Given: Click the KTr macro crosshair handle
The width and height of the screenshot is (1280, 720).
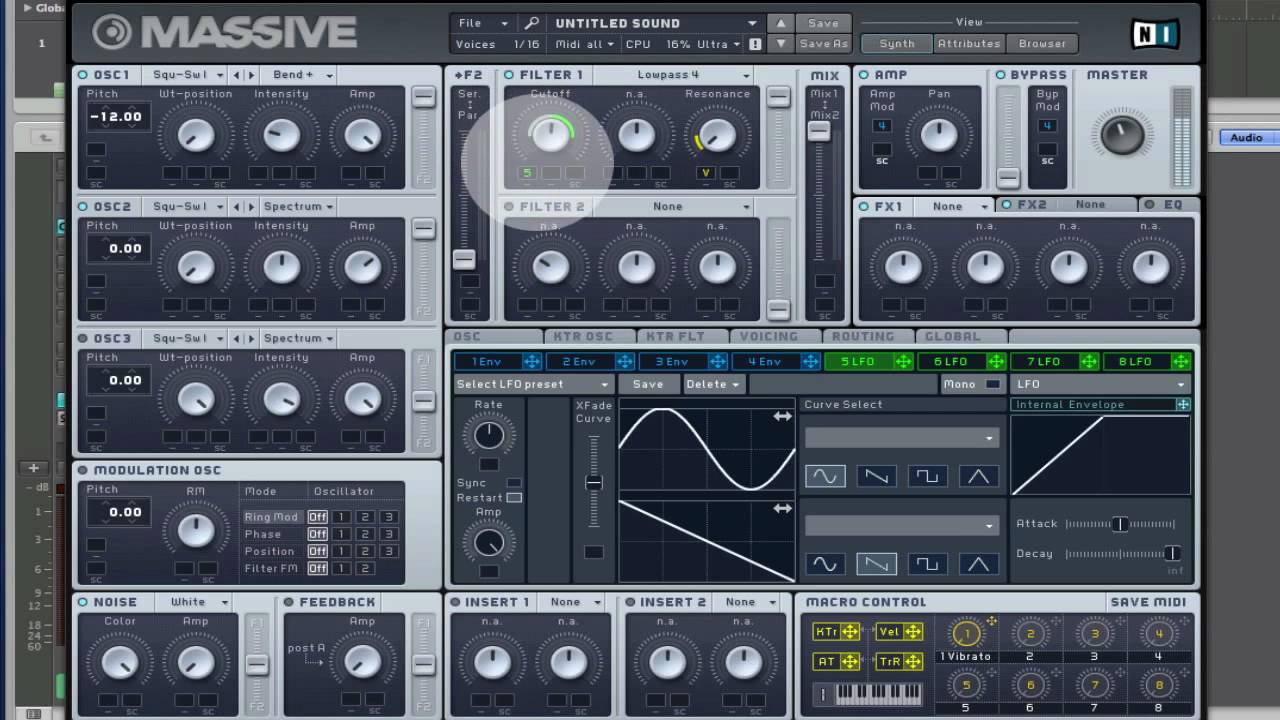Looking at the screenshot, I should click(850, 632).
